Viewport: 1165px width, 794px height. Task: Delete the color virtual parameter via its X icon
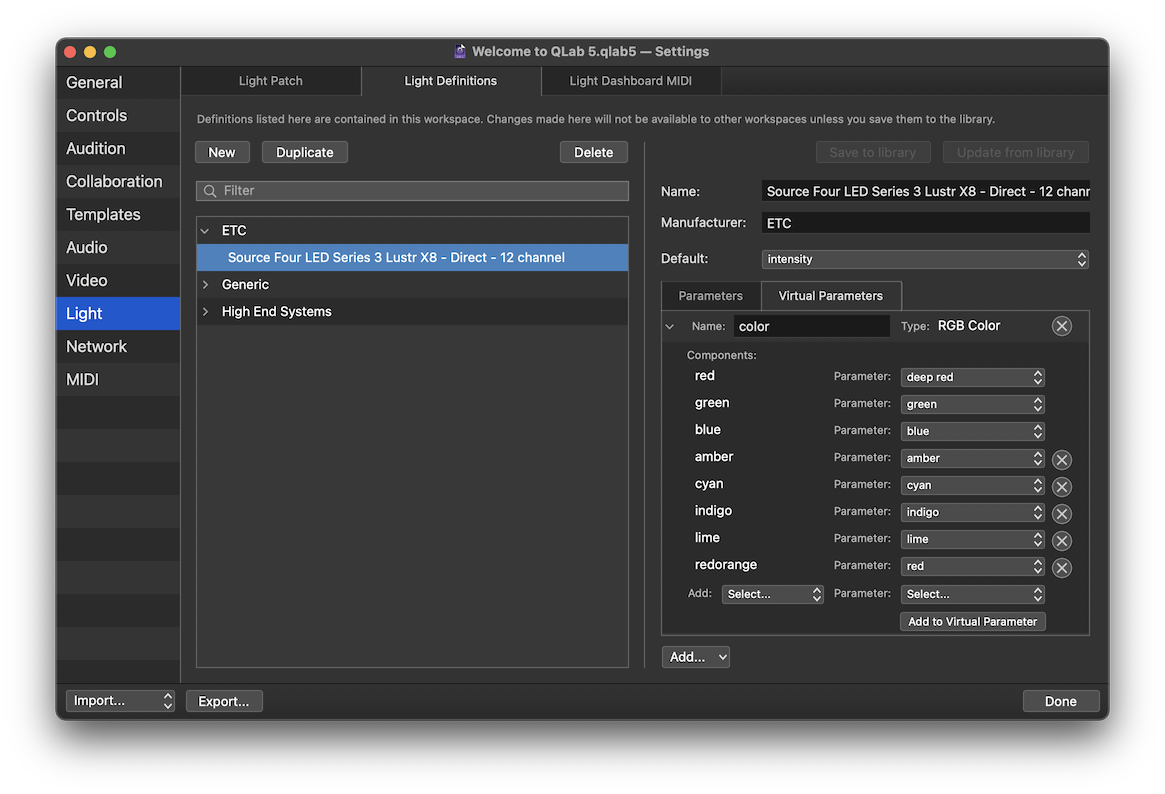click(x=1062, y=325)
